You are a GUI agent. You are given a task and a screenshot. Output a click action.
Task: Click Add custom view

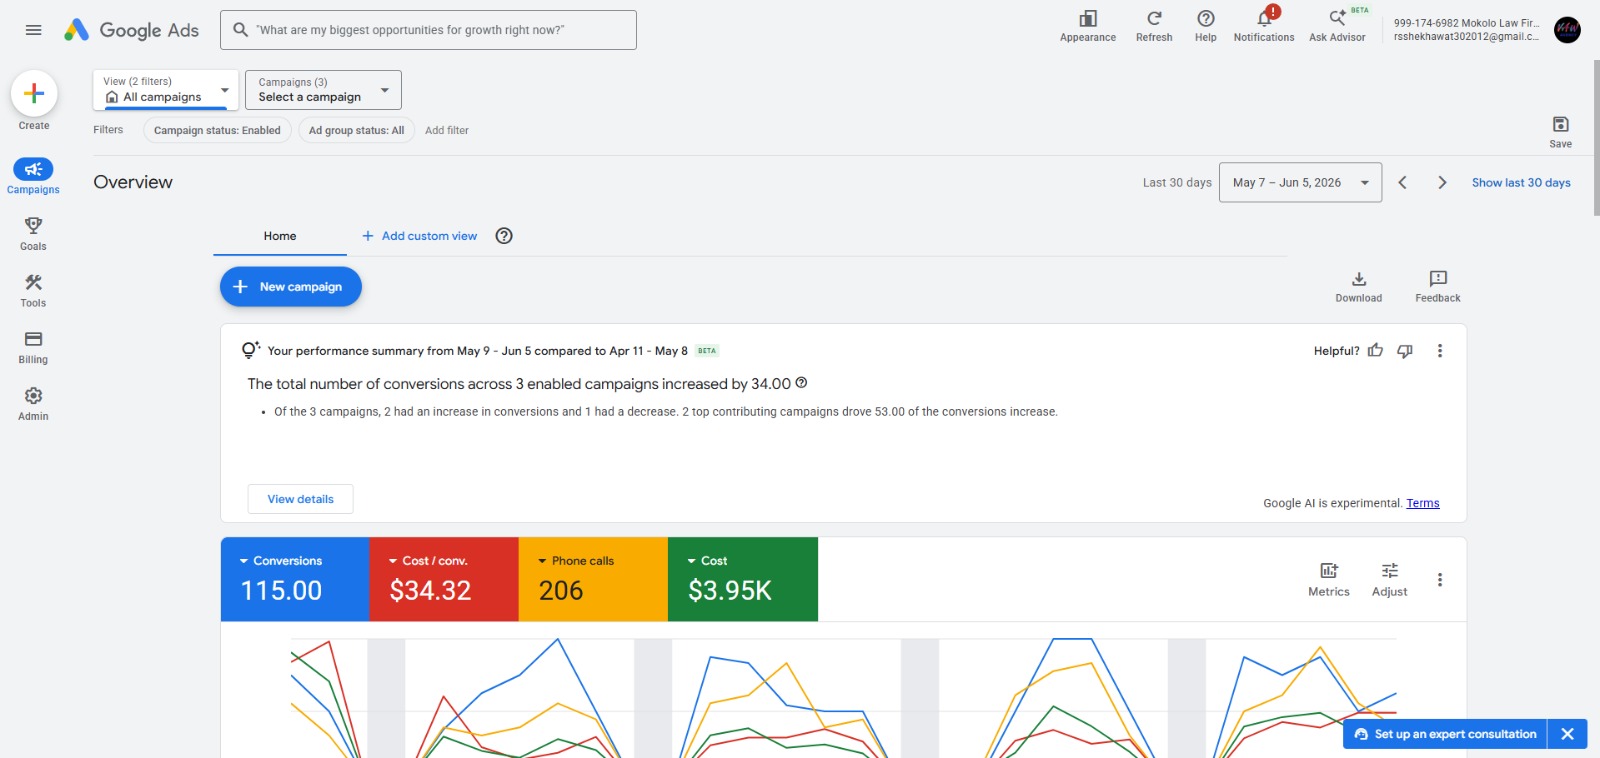click(419, 236)
